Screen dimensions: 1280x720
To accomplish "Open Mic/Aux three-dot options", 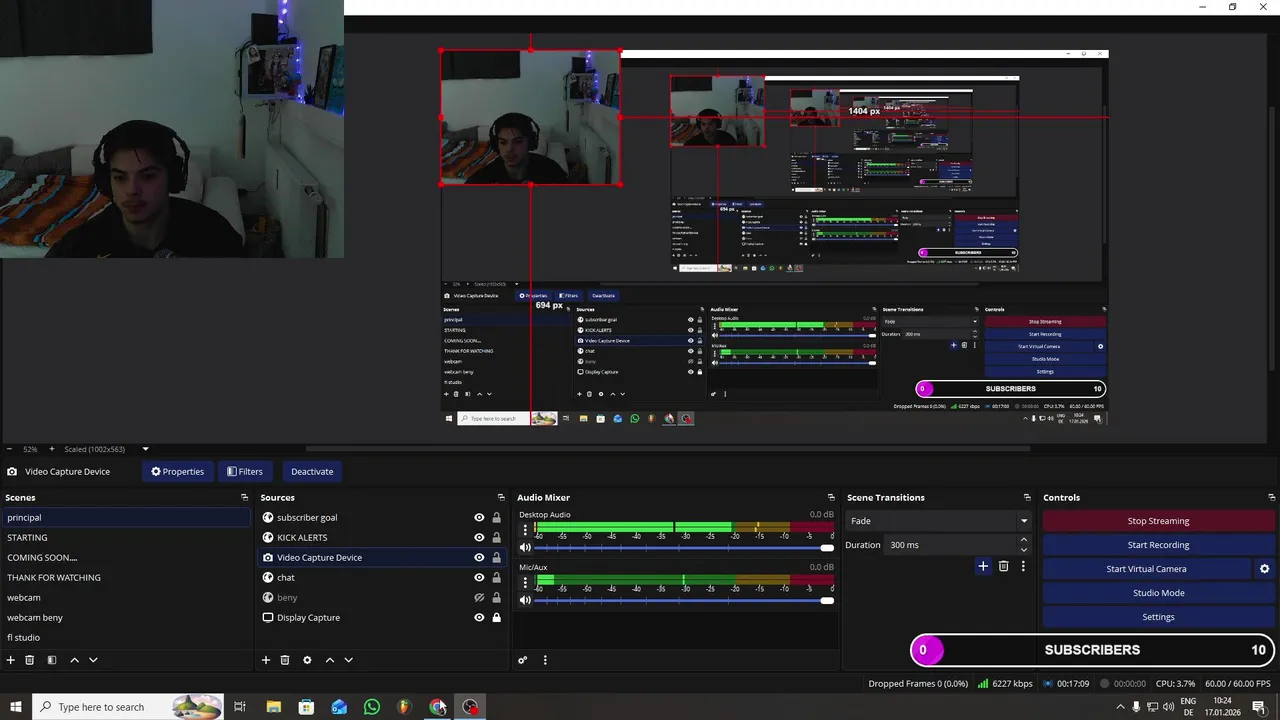I will [x=525, y=582].
